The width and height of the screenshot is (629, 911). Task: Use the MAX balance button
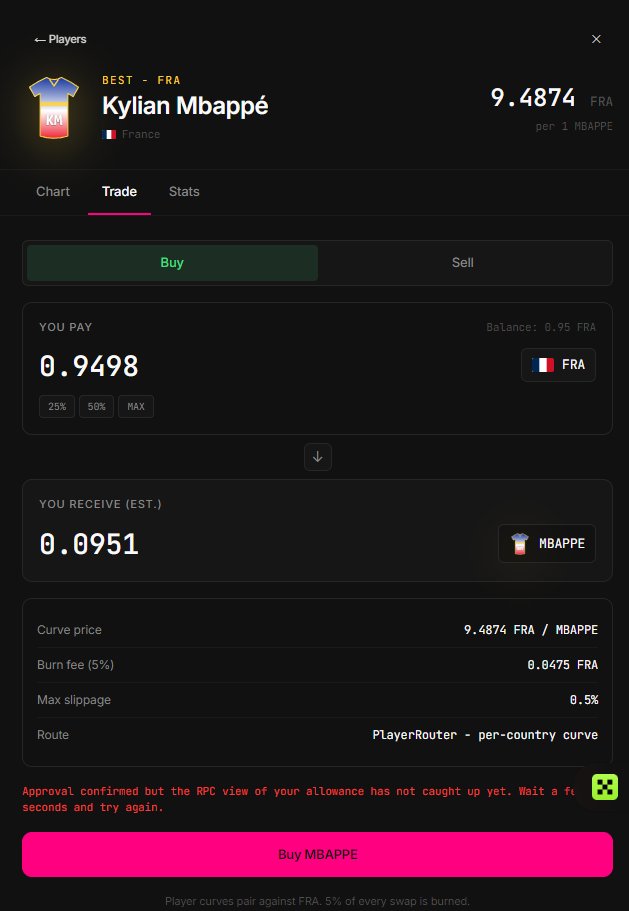tap(136, 407)
